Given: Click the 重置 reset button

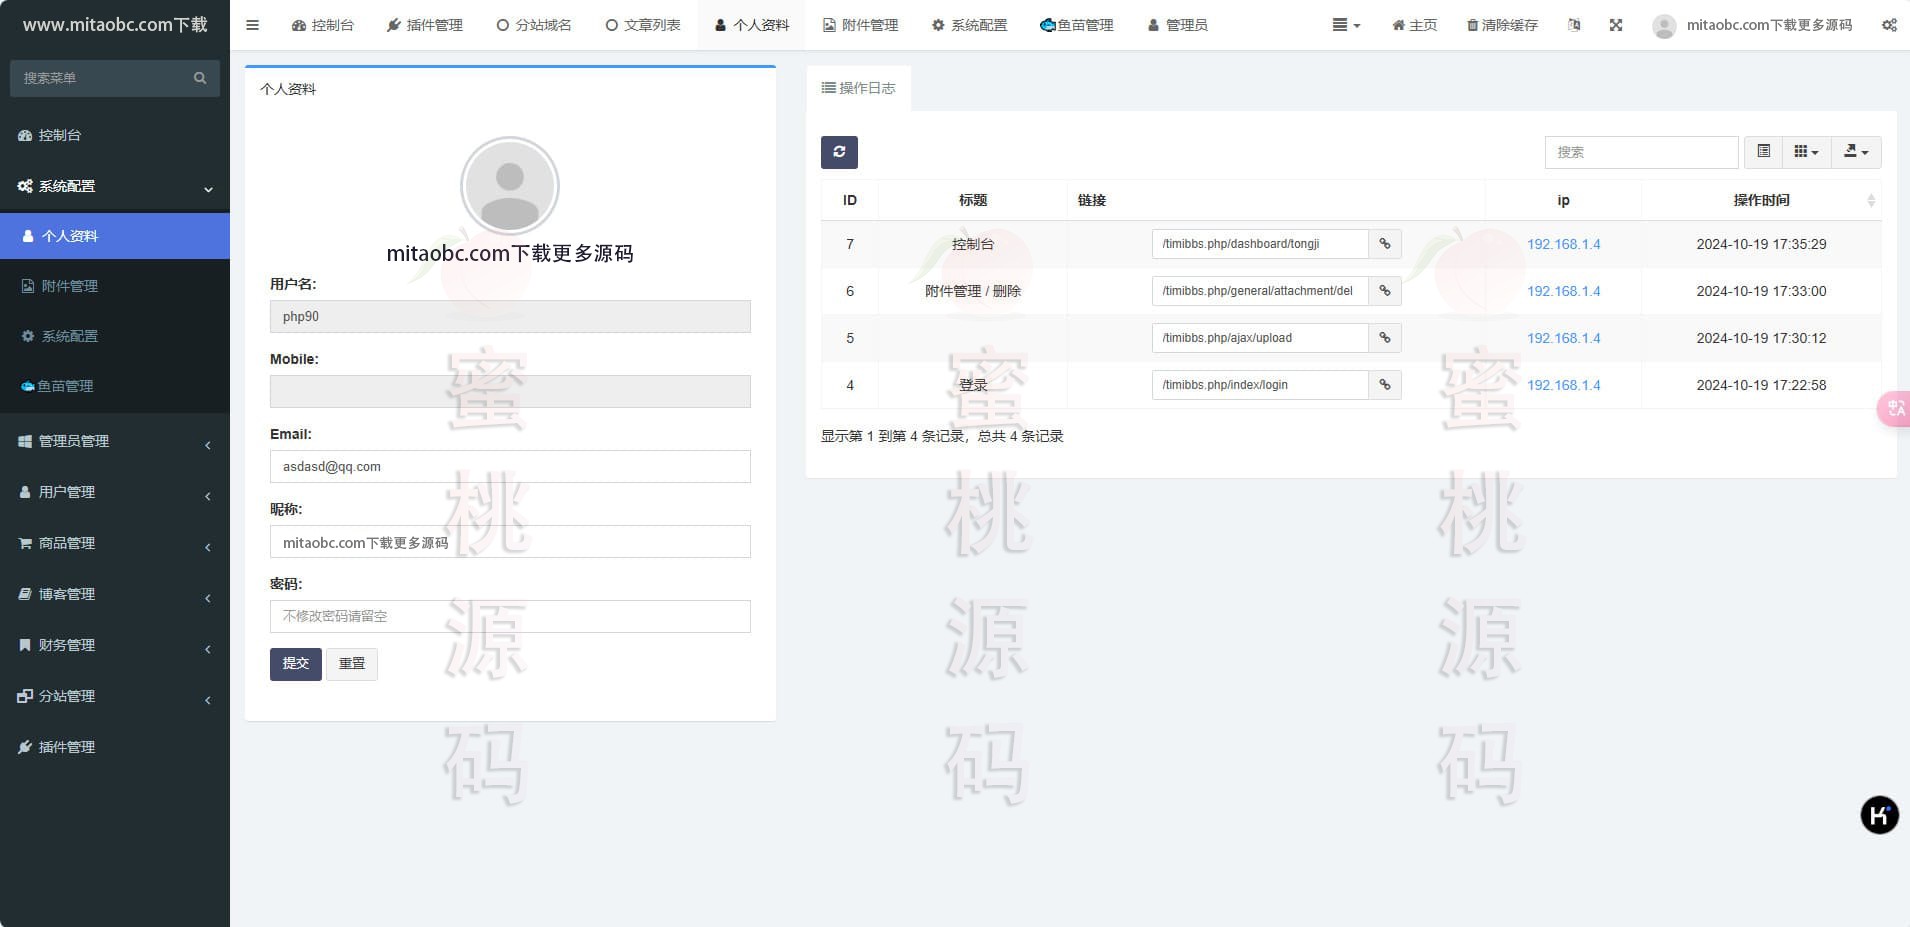Looking at the screenshot, I should click(x=351, y=664).
